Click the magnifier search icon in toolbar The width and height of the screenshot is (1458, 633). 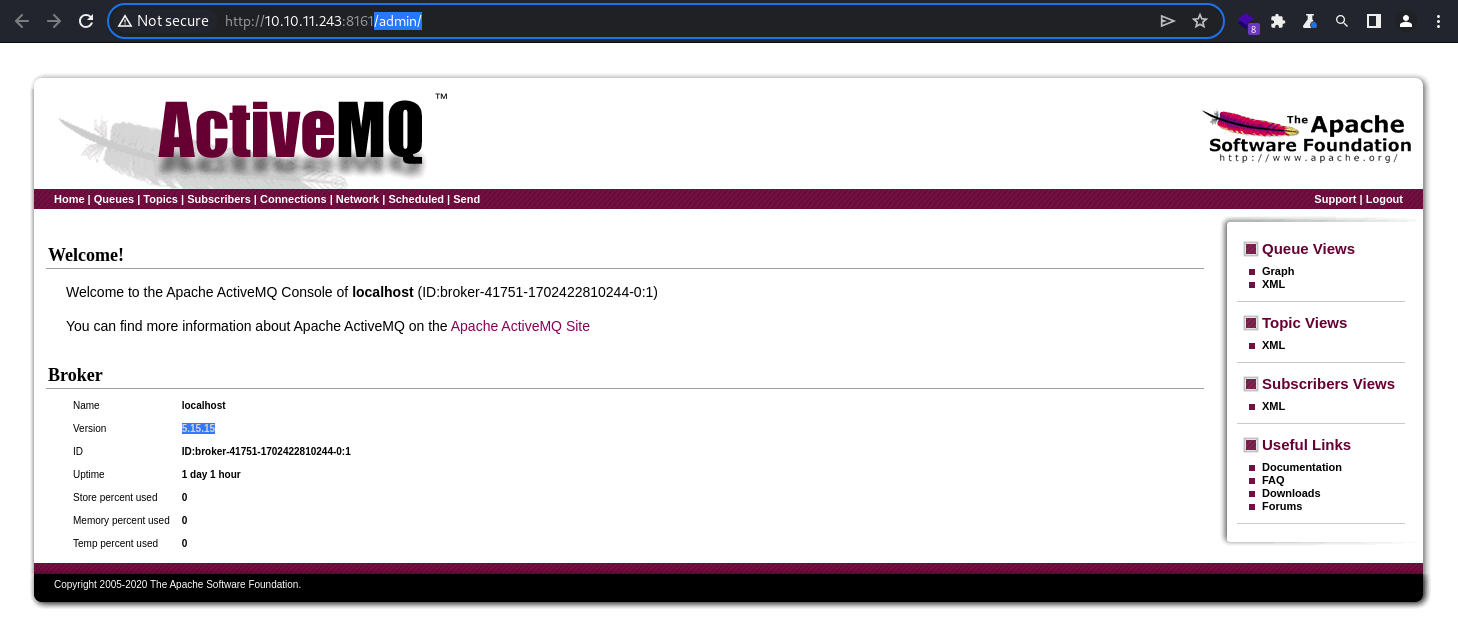[1342, 21]
